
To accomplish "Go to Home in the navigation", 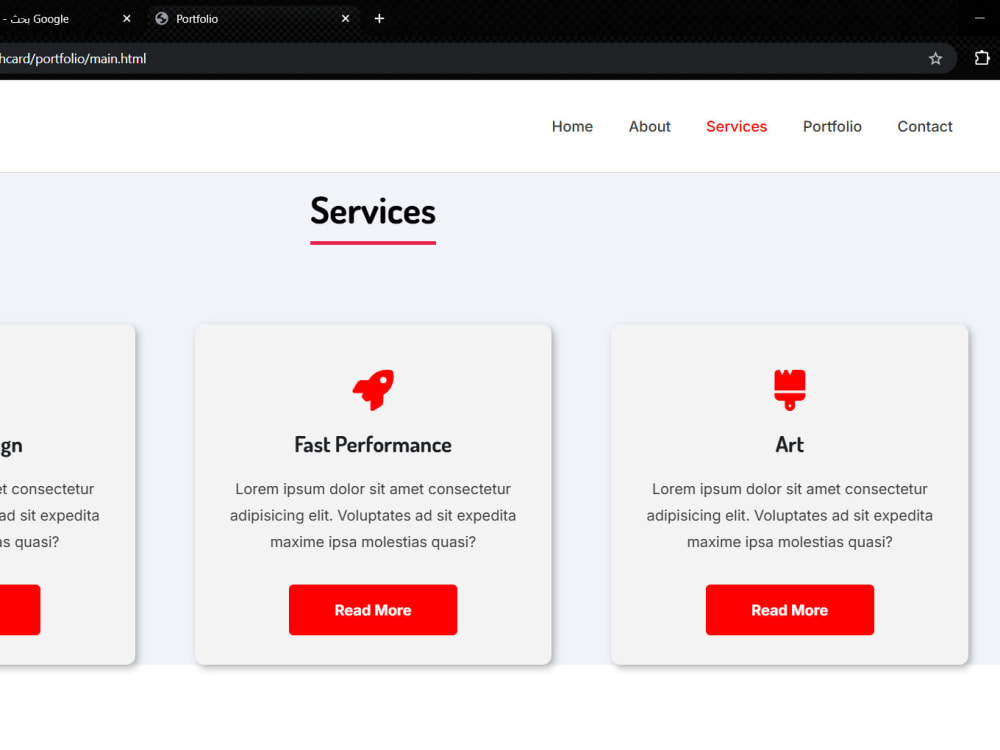I will (x=572, y=126).
